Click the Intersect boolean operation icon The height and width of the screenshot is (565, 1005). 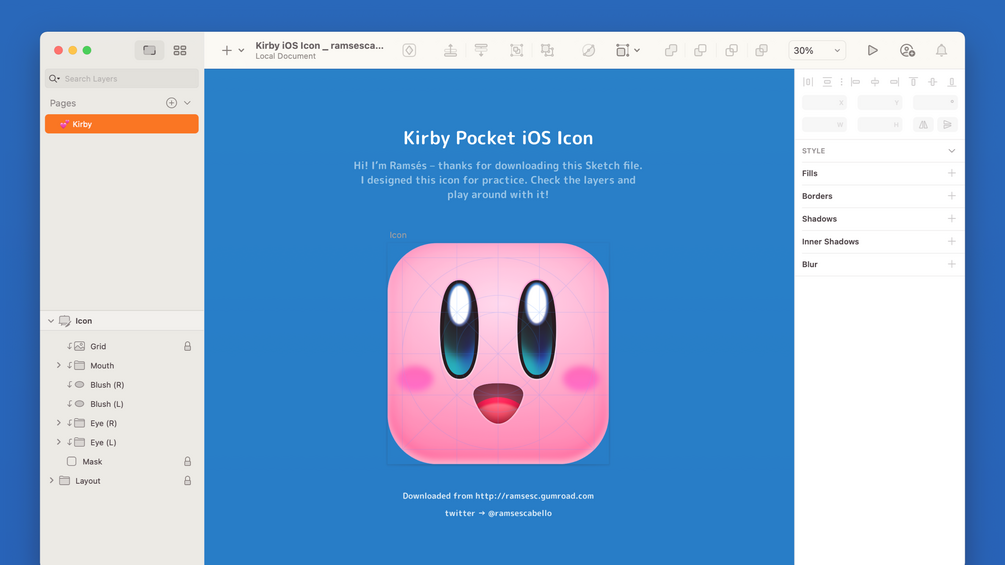[731, 50]
